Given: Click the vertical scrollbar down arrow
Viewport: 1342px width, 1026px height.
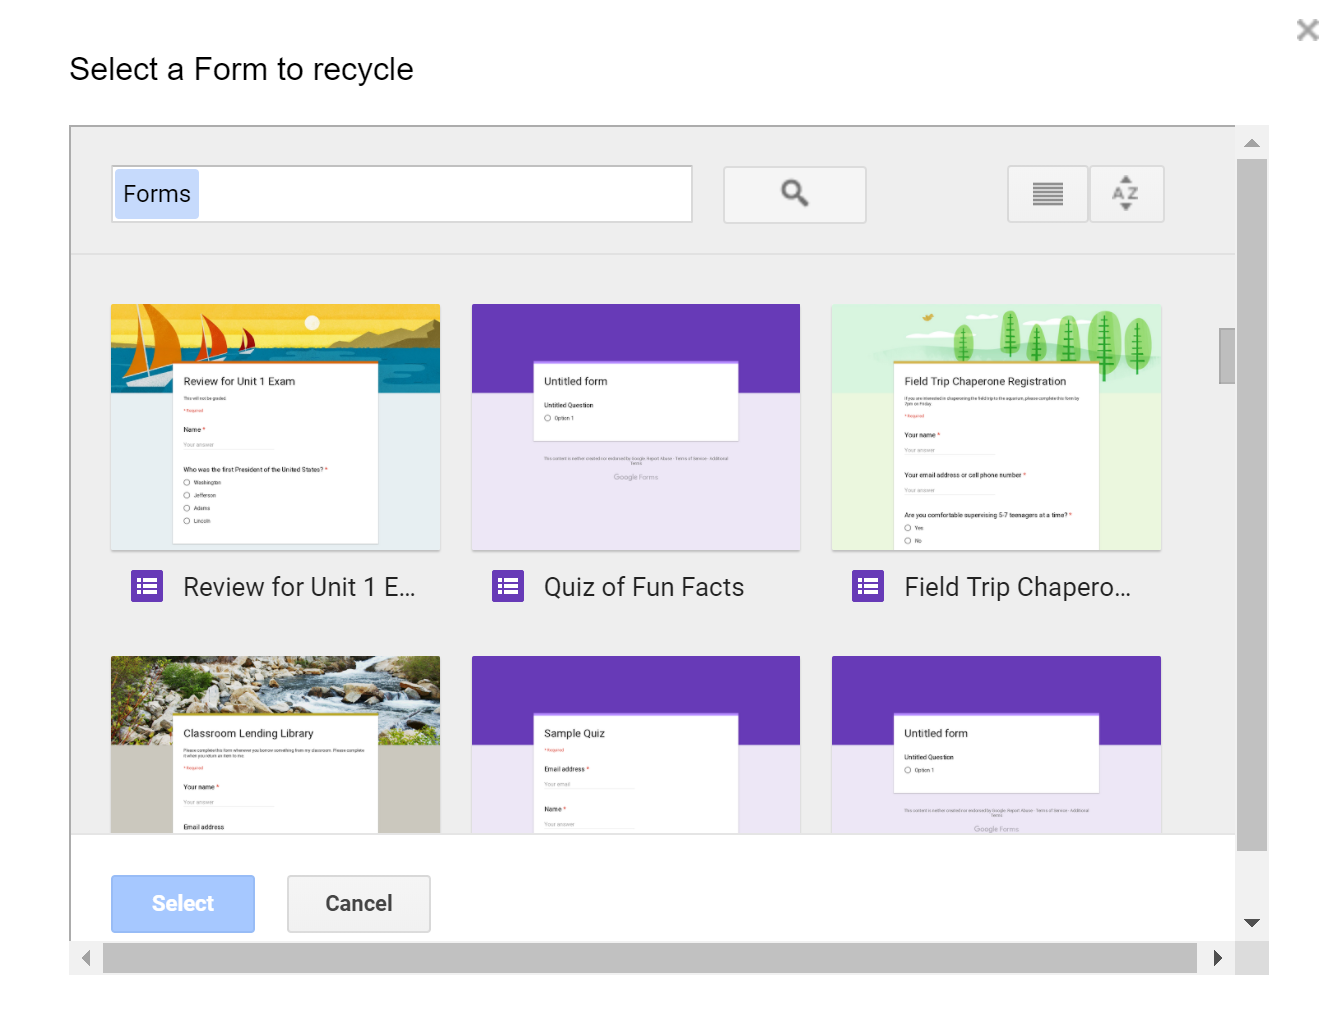Looking at the screenshot, I should (x=1251, y=923).
